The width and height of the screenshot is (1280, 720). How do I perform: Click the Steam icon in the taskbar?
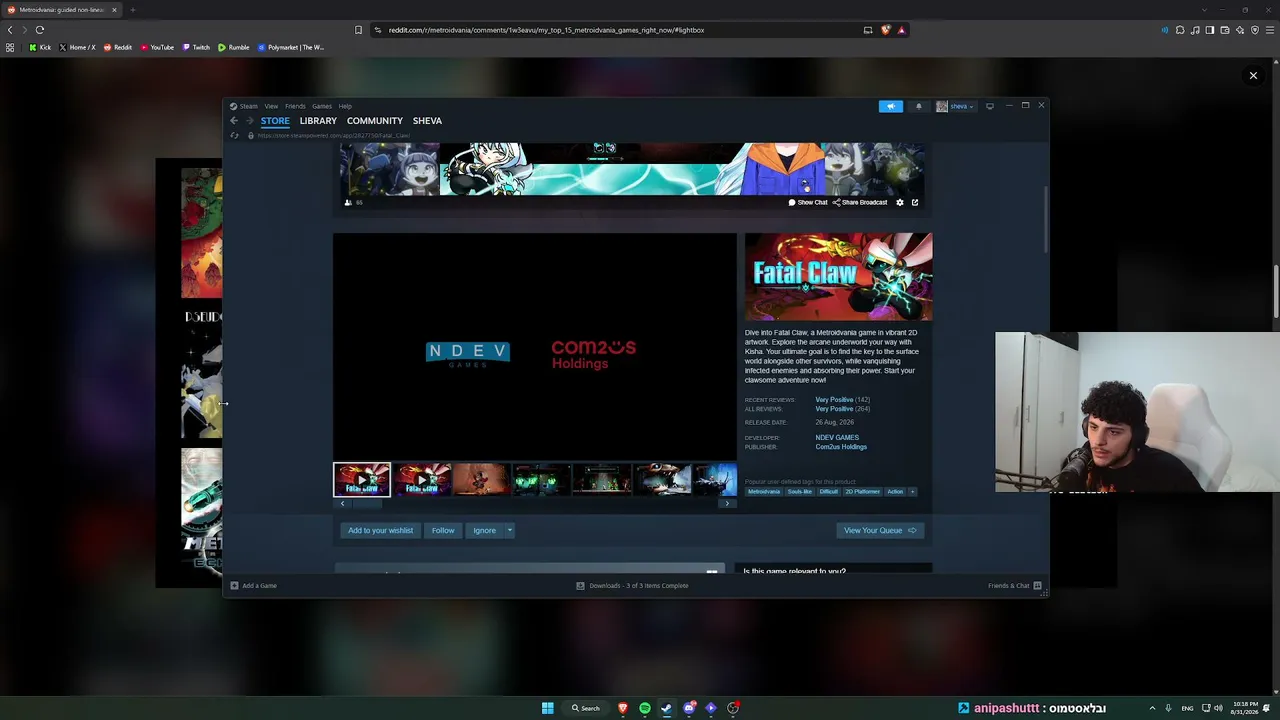(x=667, y=708)
